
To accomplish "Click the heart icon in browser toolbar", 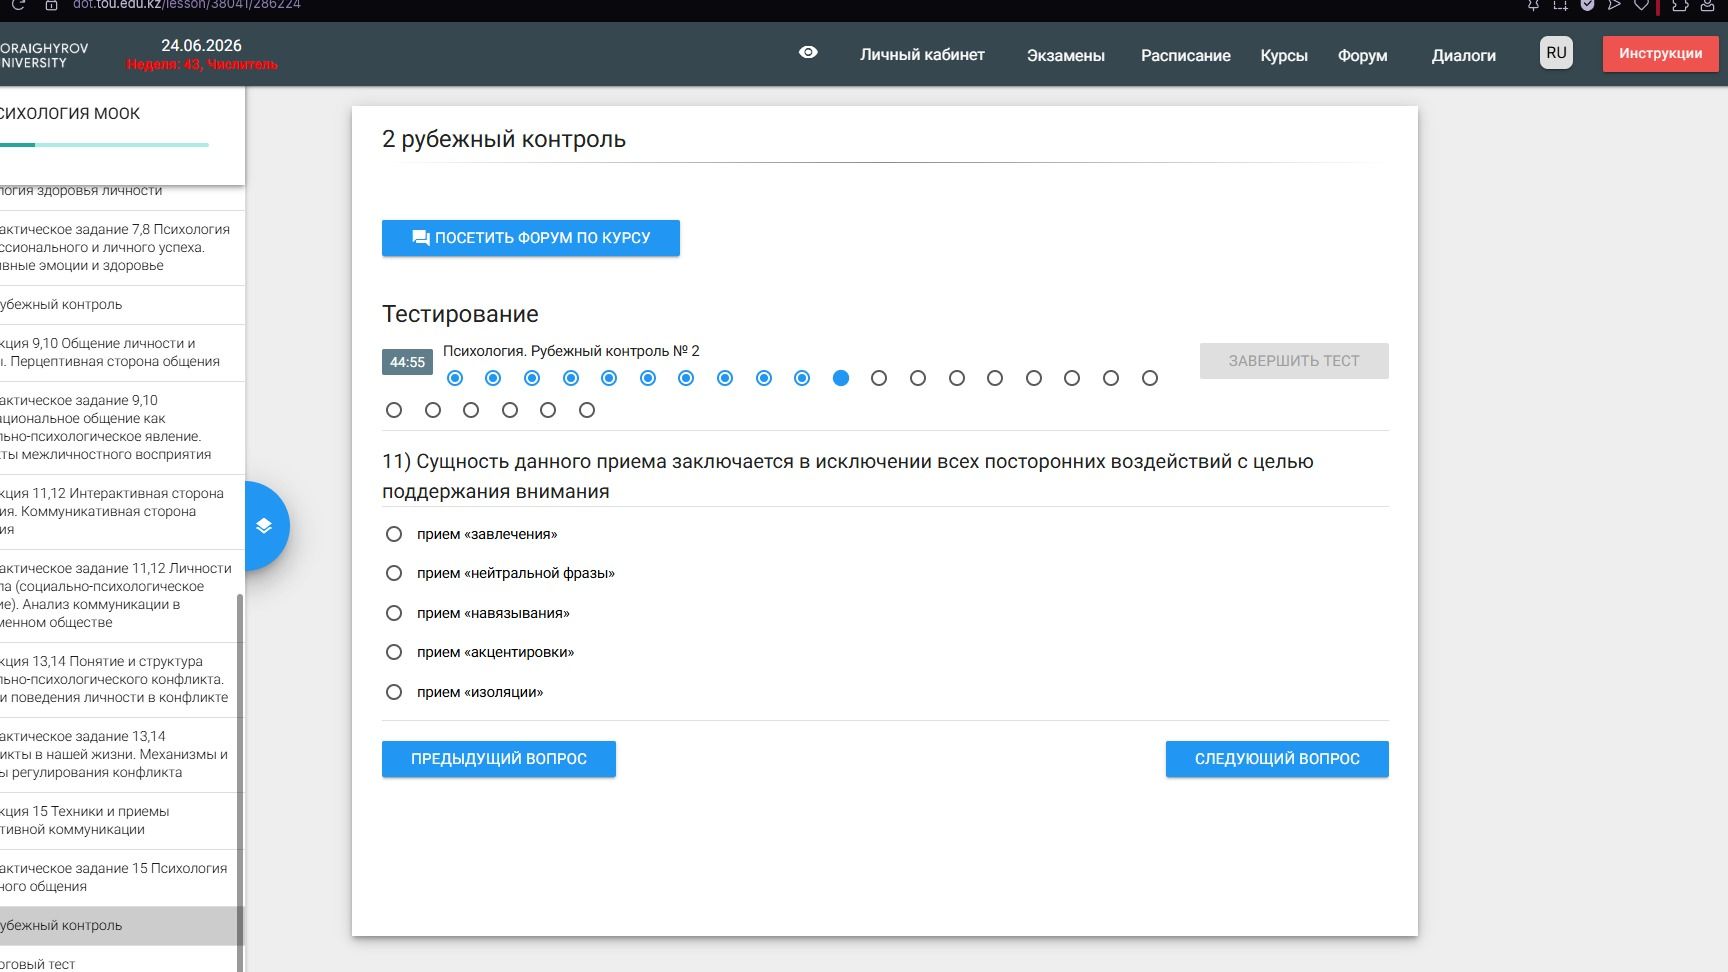I will (x=1641, y=5).
